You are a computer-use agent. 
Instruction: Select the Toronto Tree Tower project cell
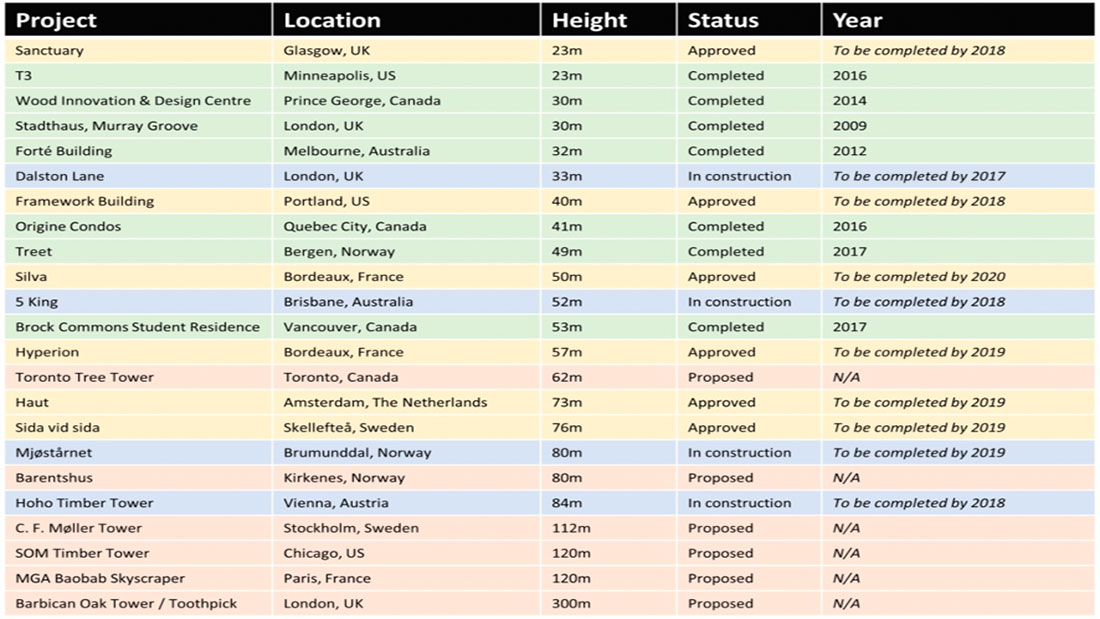click(x=85, y=377)
